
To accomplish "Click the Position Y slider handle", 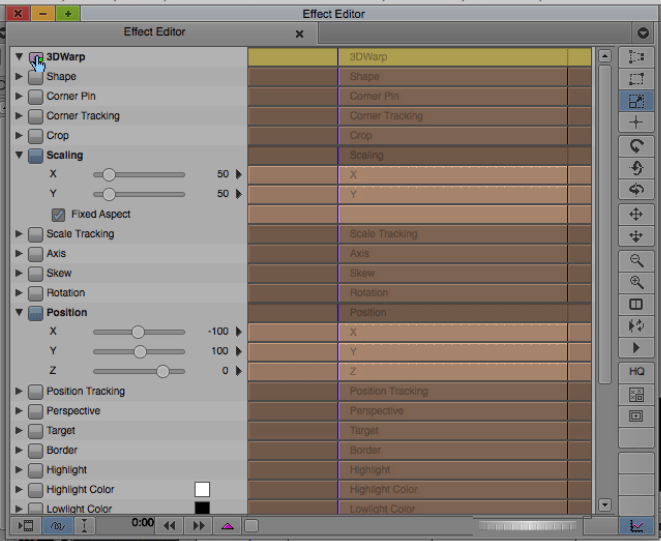I will click(x=140, y=352).
